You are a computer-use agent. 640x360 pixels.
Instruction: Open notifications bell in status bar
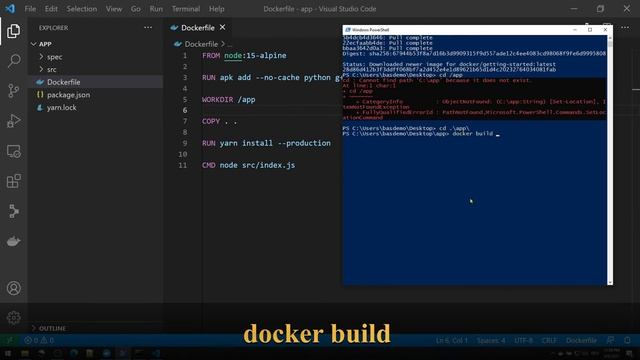[x=627, y=340]
